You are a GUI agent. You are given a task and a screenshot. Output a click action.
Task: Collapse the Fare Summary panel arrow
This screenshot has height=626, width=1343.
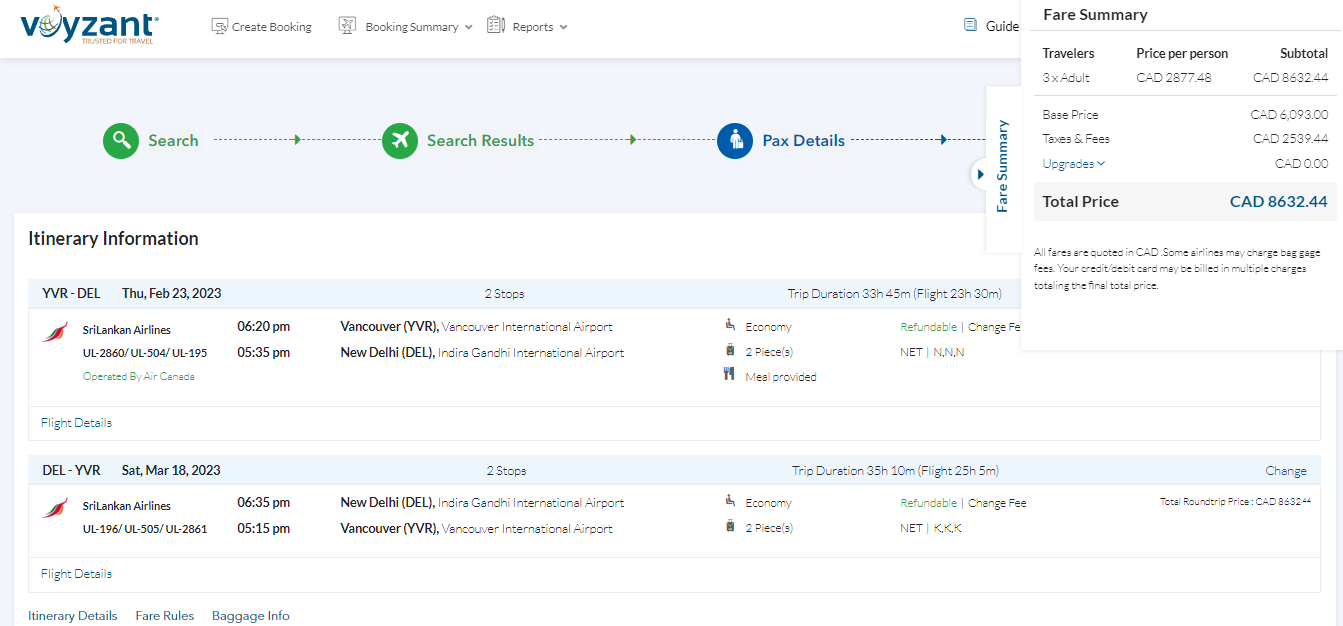[x=980, y=174]
